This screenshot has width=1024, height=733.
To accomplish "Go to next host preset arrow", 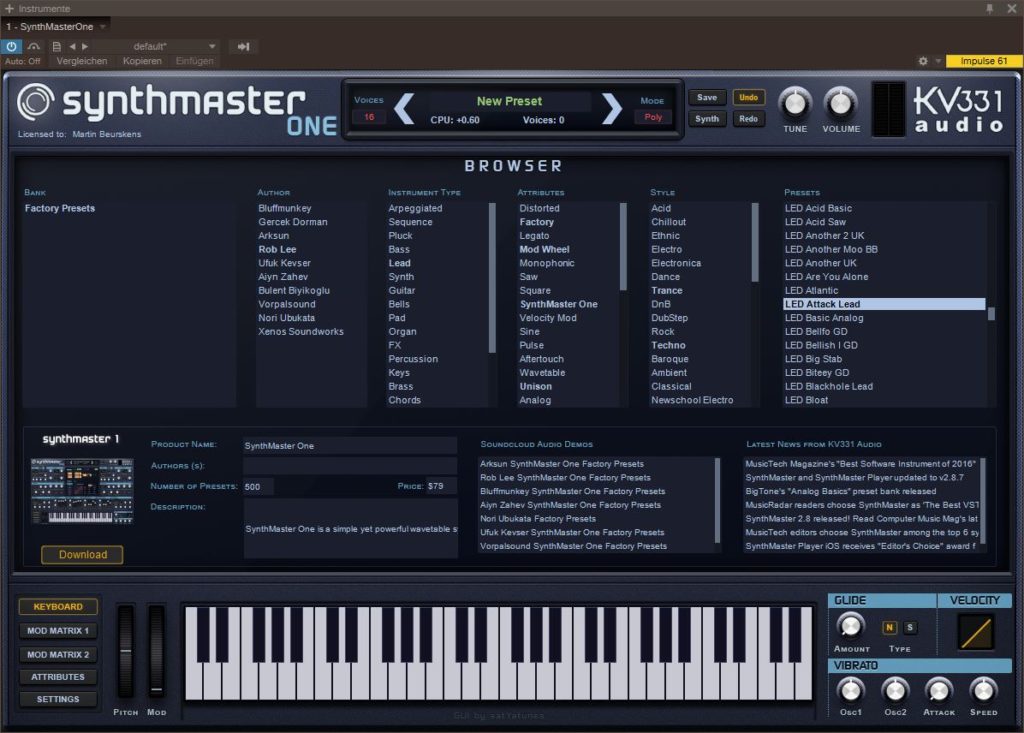I will [85, 46].
